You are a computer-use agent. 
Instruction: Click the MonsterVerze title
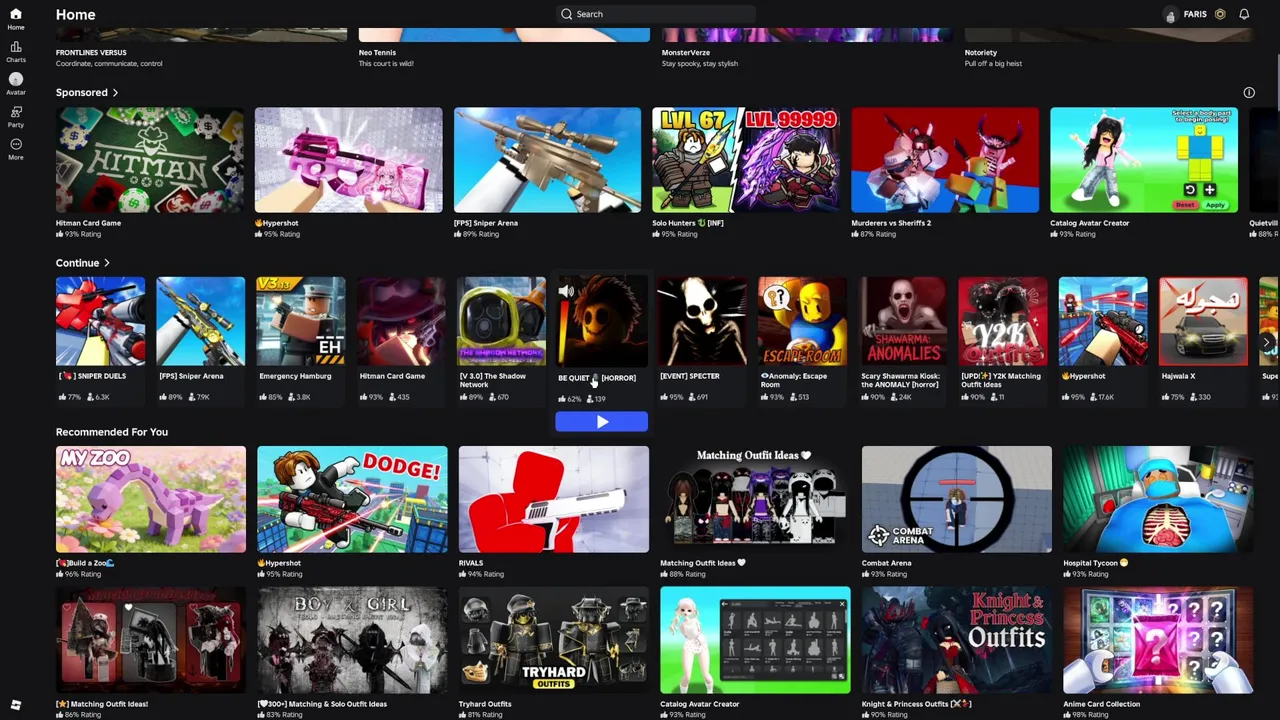coord(685,53)
